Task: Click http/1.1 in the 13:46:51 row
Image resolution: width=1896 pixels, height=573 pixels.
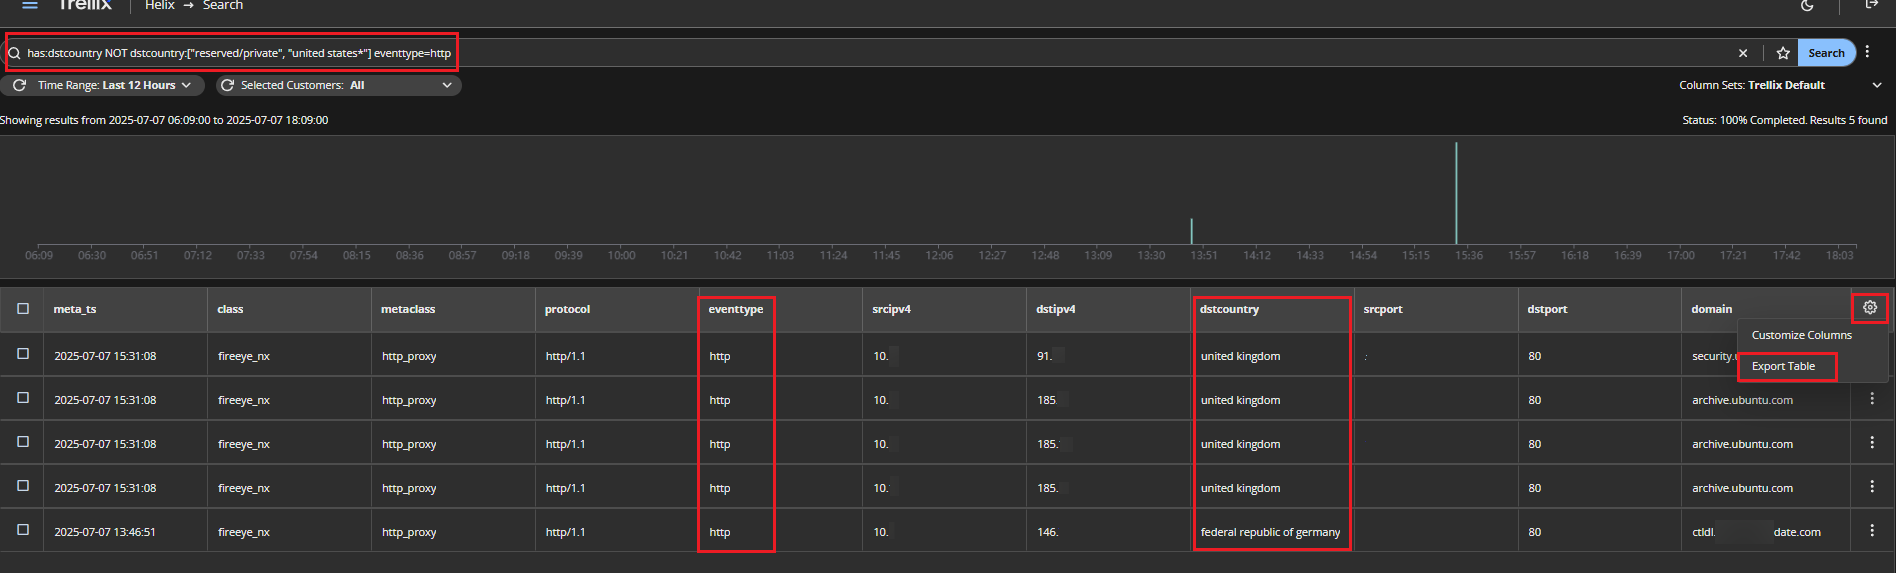Action: pyautogui.click(x=565, y=532)
